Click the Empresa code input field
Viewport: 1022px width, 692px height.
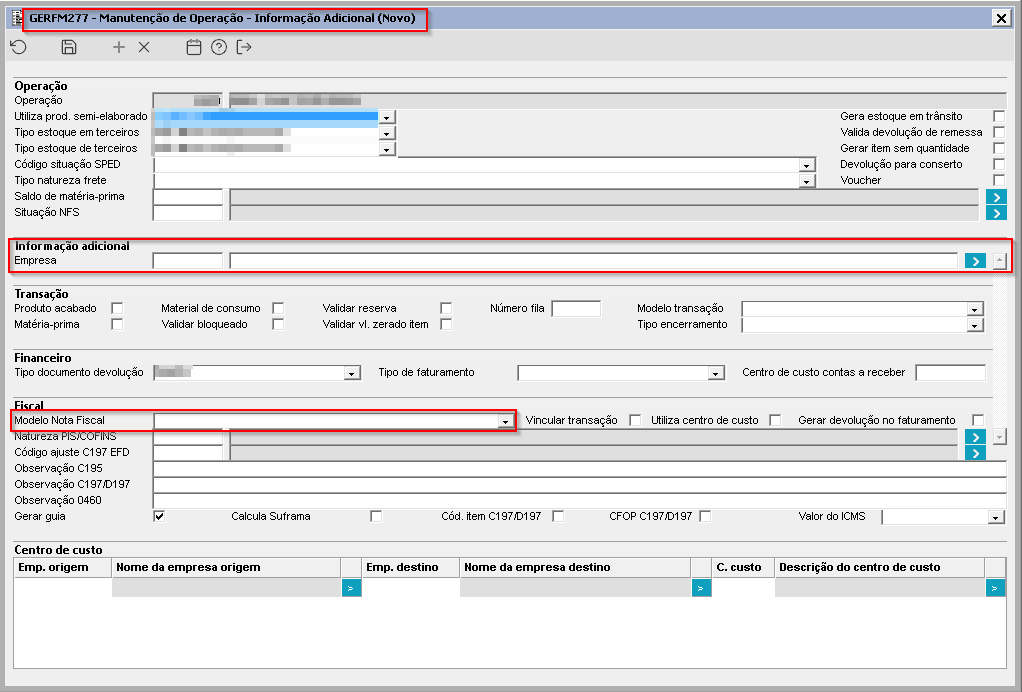tap(188, 261)
